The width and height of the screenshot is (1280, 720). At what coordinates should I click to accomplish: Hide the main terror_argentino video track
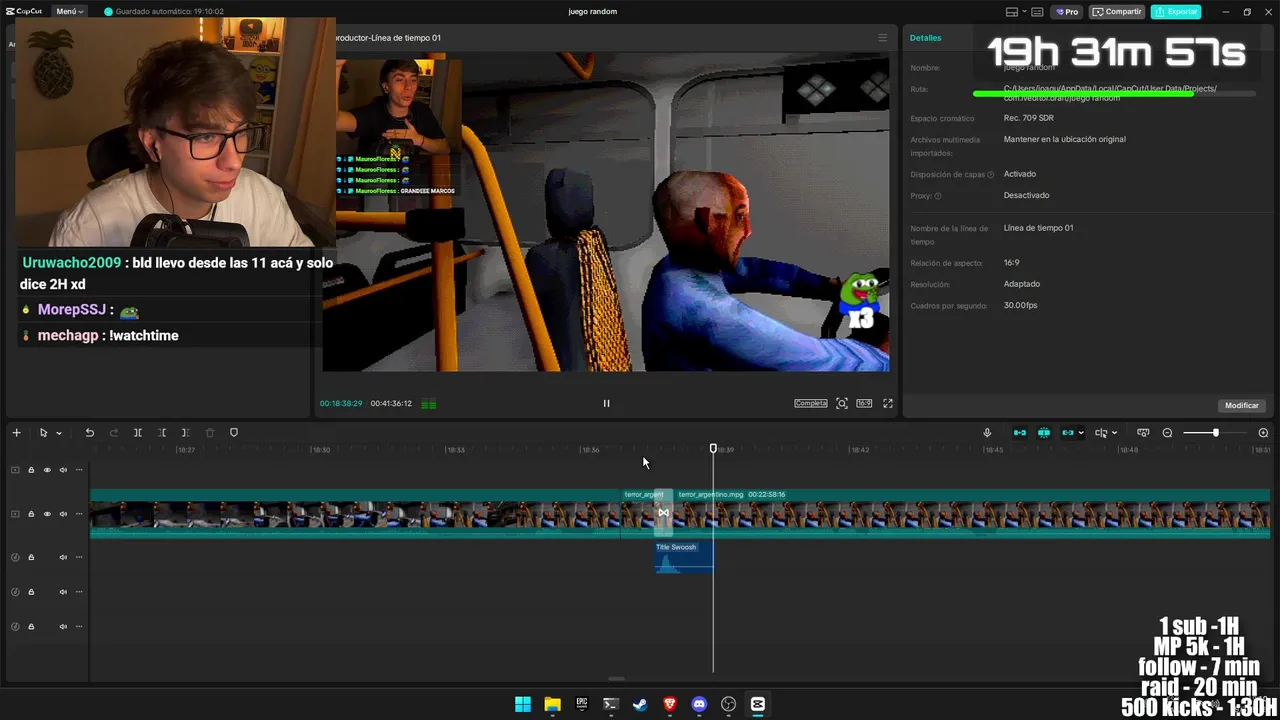[47, 514]
